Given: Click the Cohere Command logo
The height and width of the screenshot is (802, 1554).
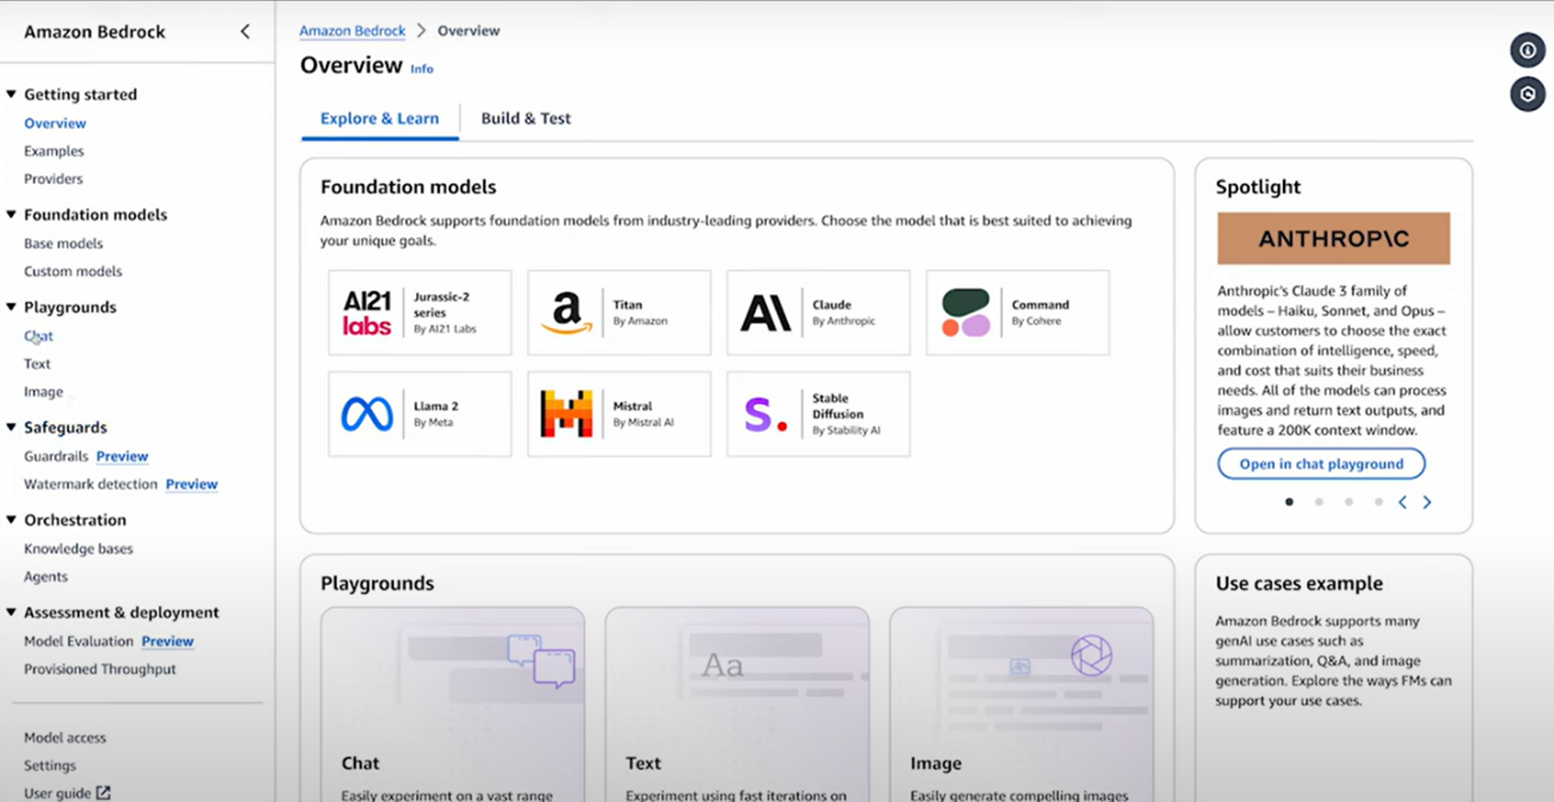Looking at the screenshot, I should click(x=965, y=313).
